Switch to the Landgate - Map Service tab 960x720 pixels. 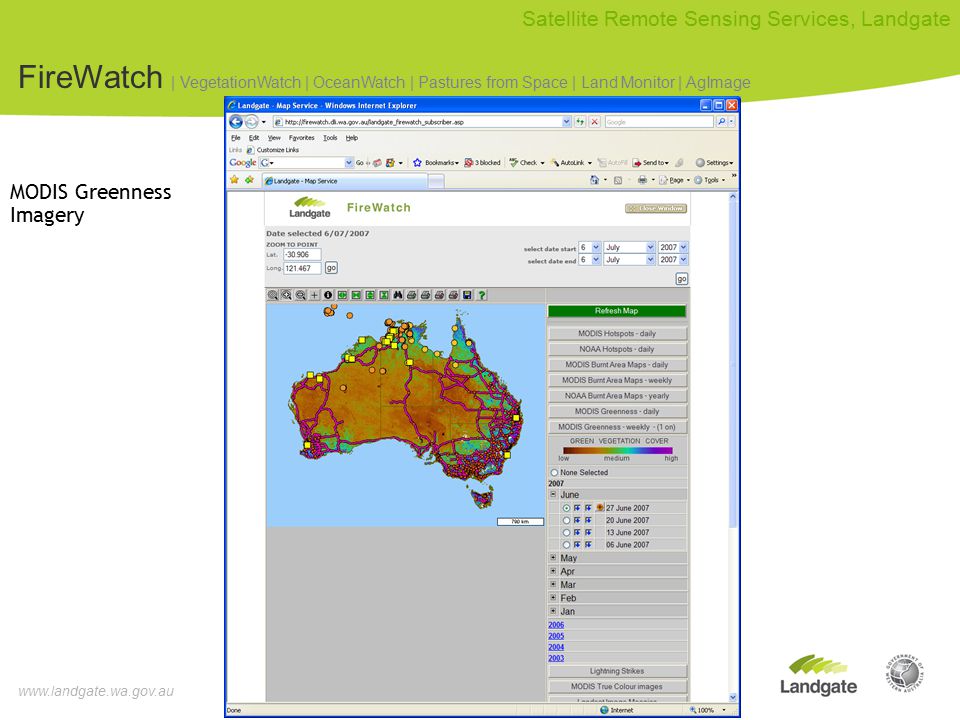pyautogui.click(x=345, y=181)
